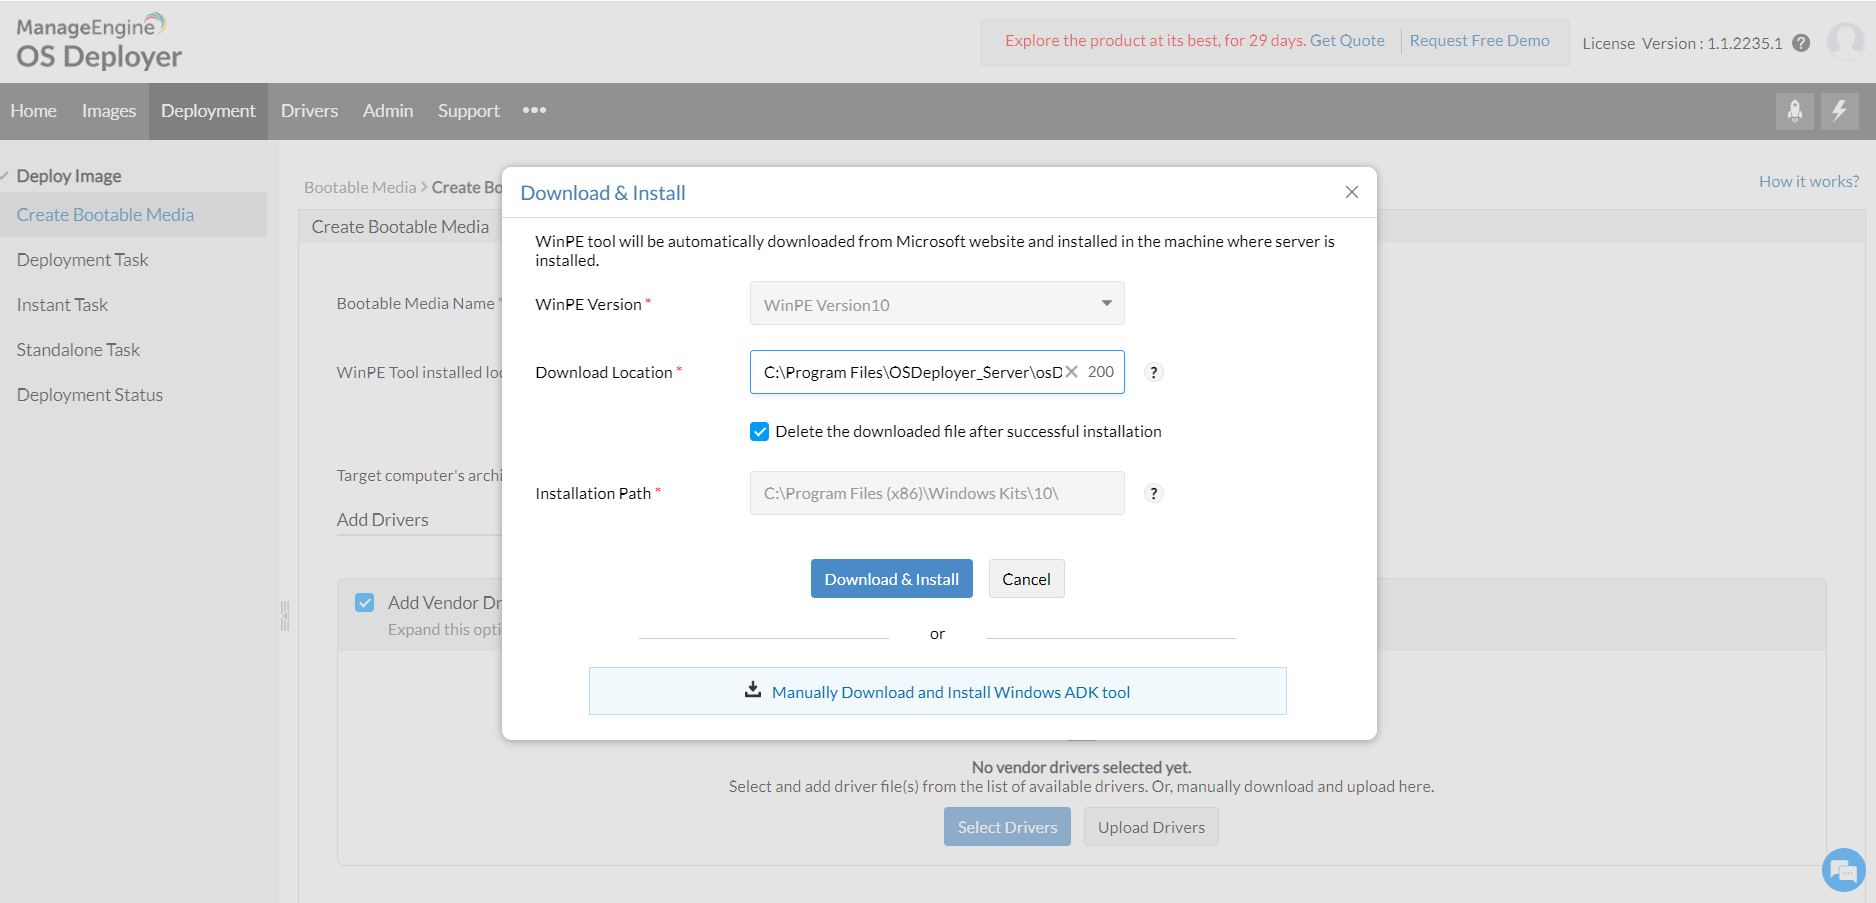Click help icon next to Installation Path

(x=1154, y=493)
